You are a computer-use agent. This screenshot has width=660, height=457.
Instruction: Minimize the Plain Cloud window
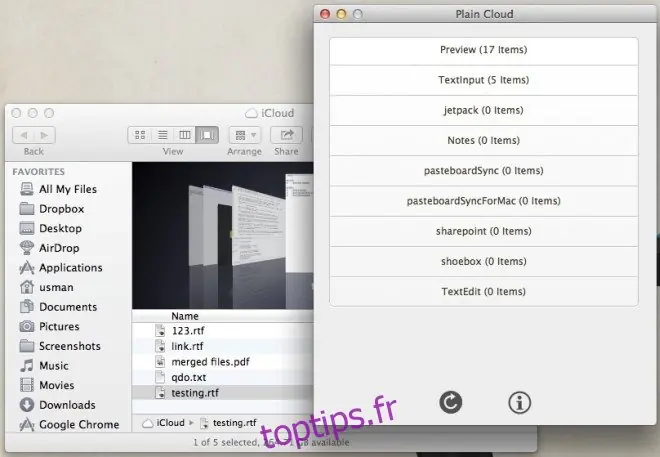[x=341, y=14]
